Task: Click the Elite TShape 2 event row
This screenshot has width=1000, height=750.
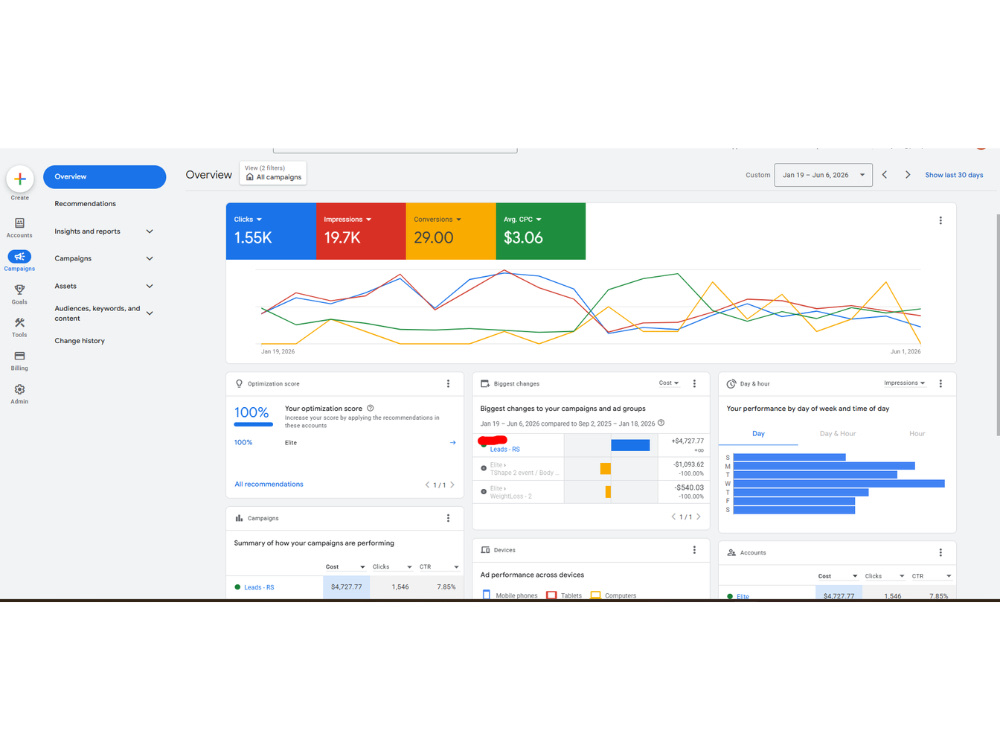Action: pyautogui.click(x=591, y=469)
